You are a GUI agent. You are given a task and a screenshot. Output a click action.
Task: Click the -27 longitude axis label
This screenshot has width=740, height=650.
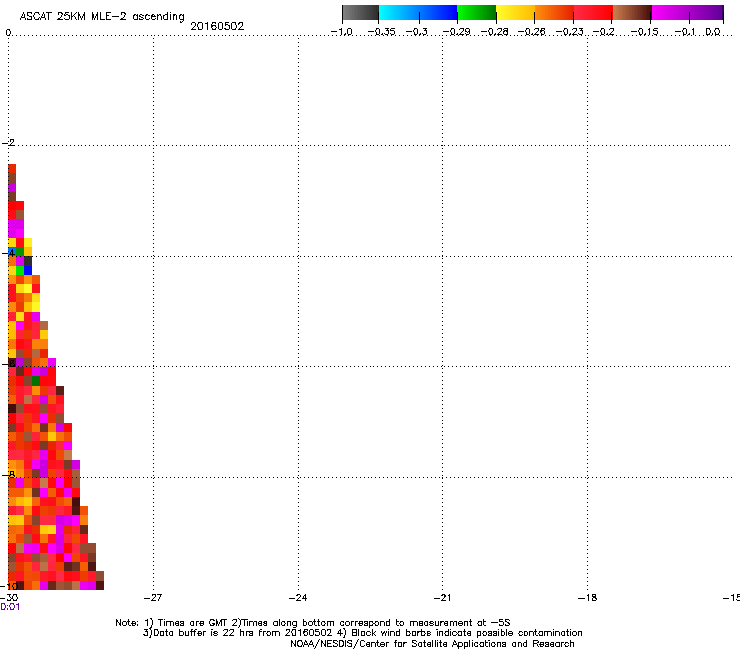[x=153, y=598]
